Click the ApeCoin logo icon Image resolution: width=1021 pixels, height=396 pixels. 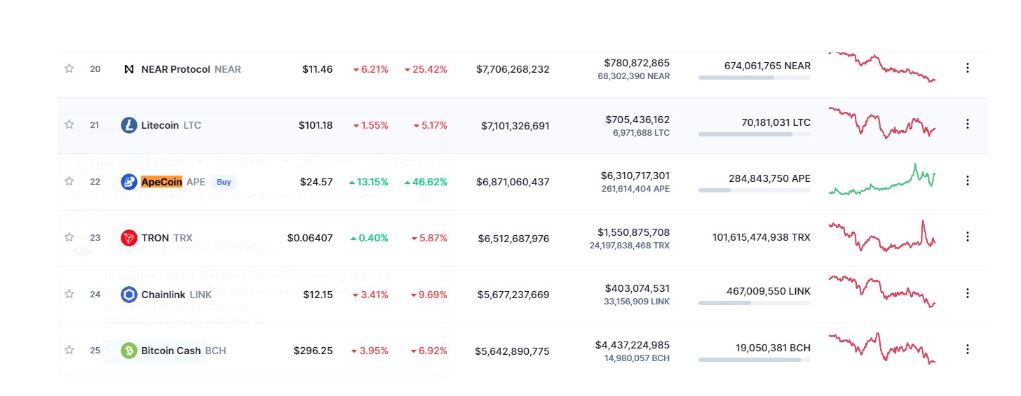[129, 182]
